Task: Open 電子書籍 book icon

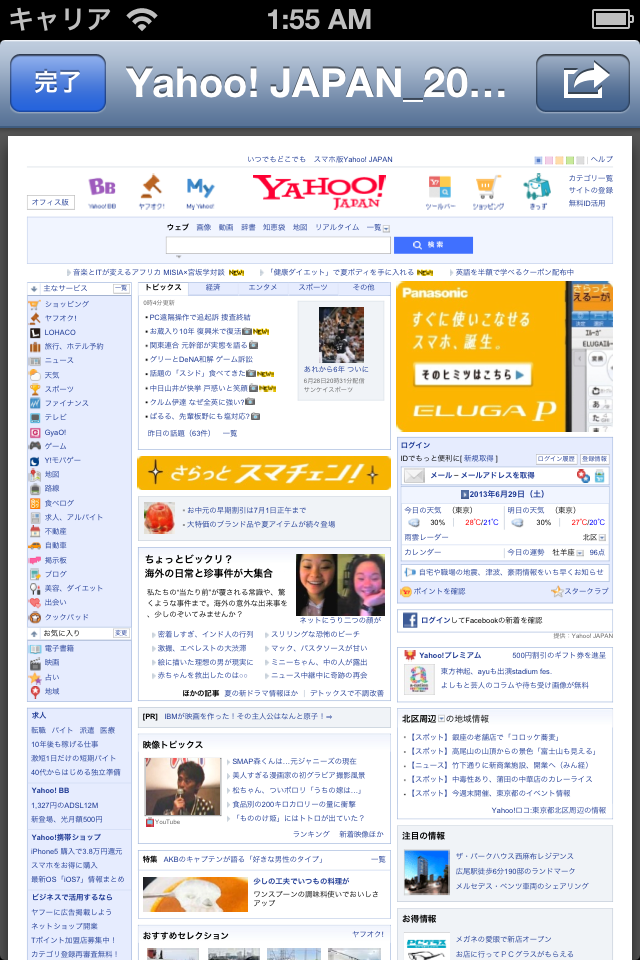Action: point(36,648)
